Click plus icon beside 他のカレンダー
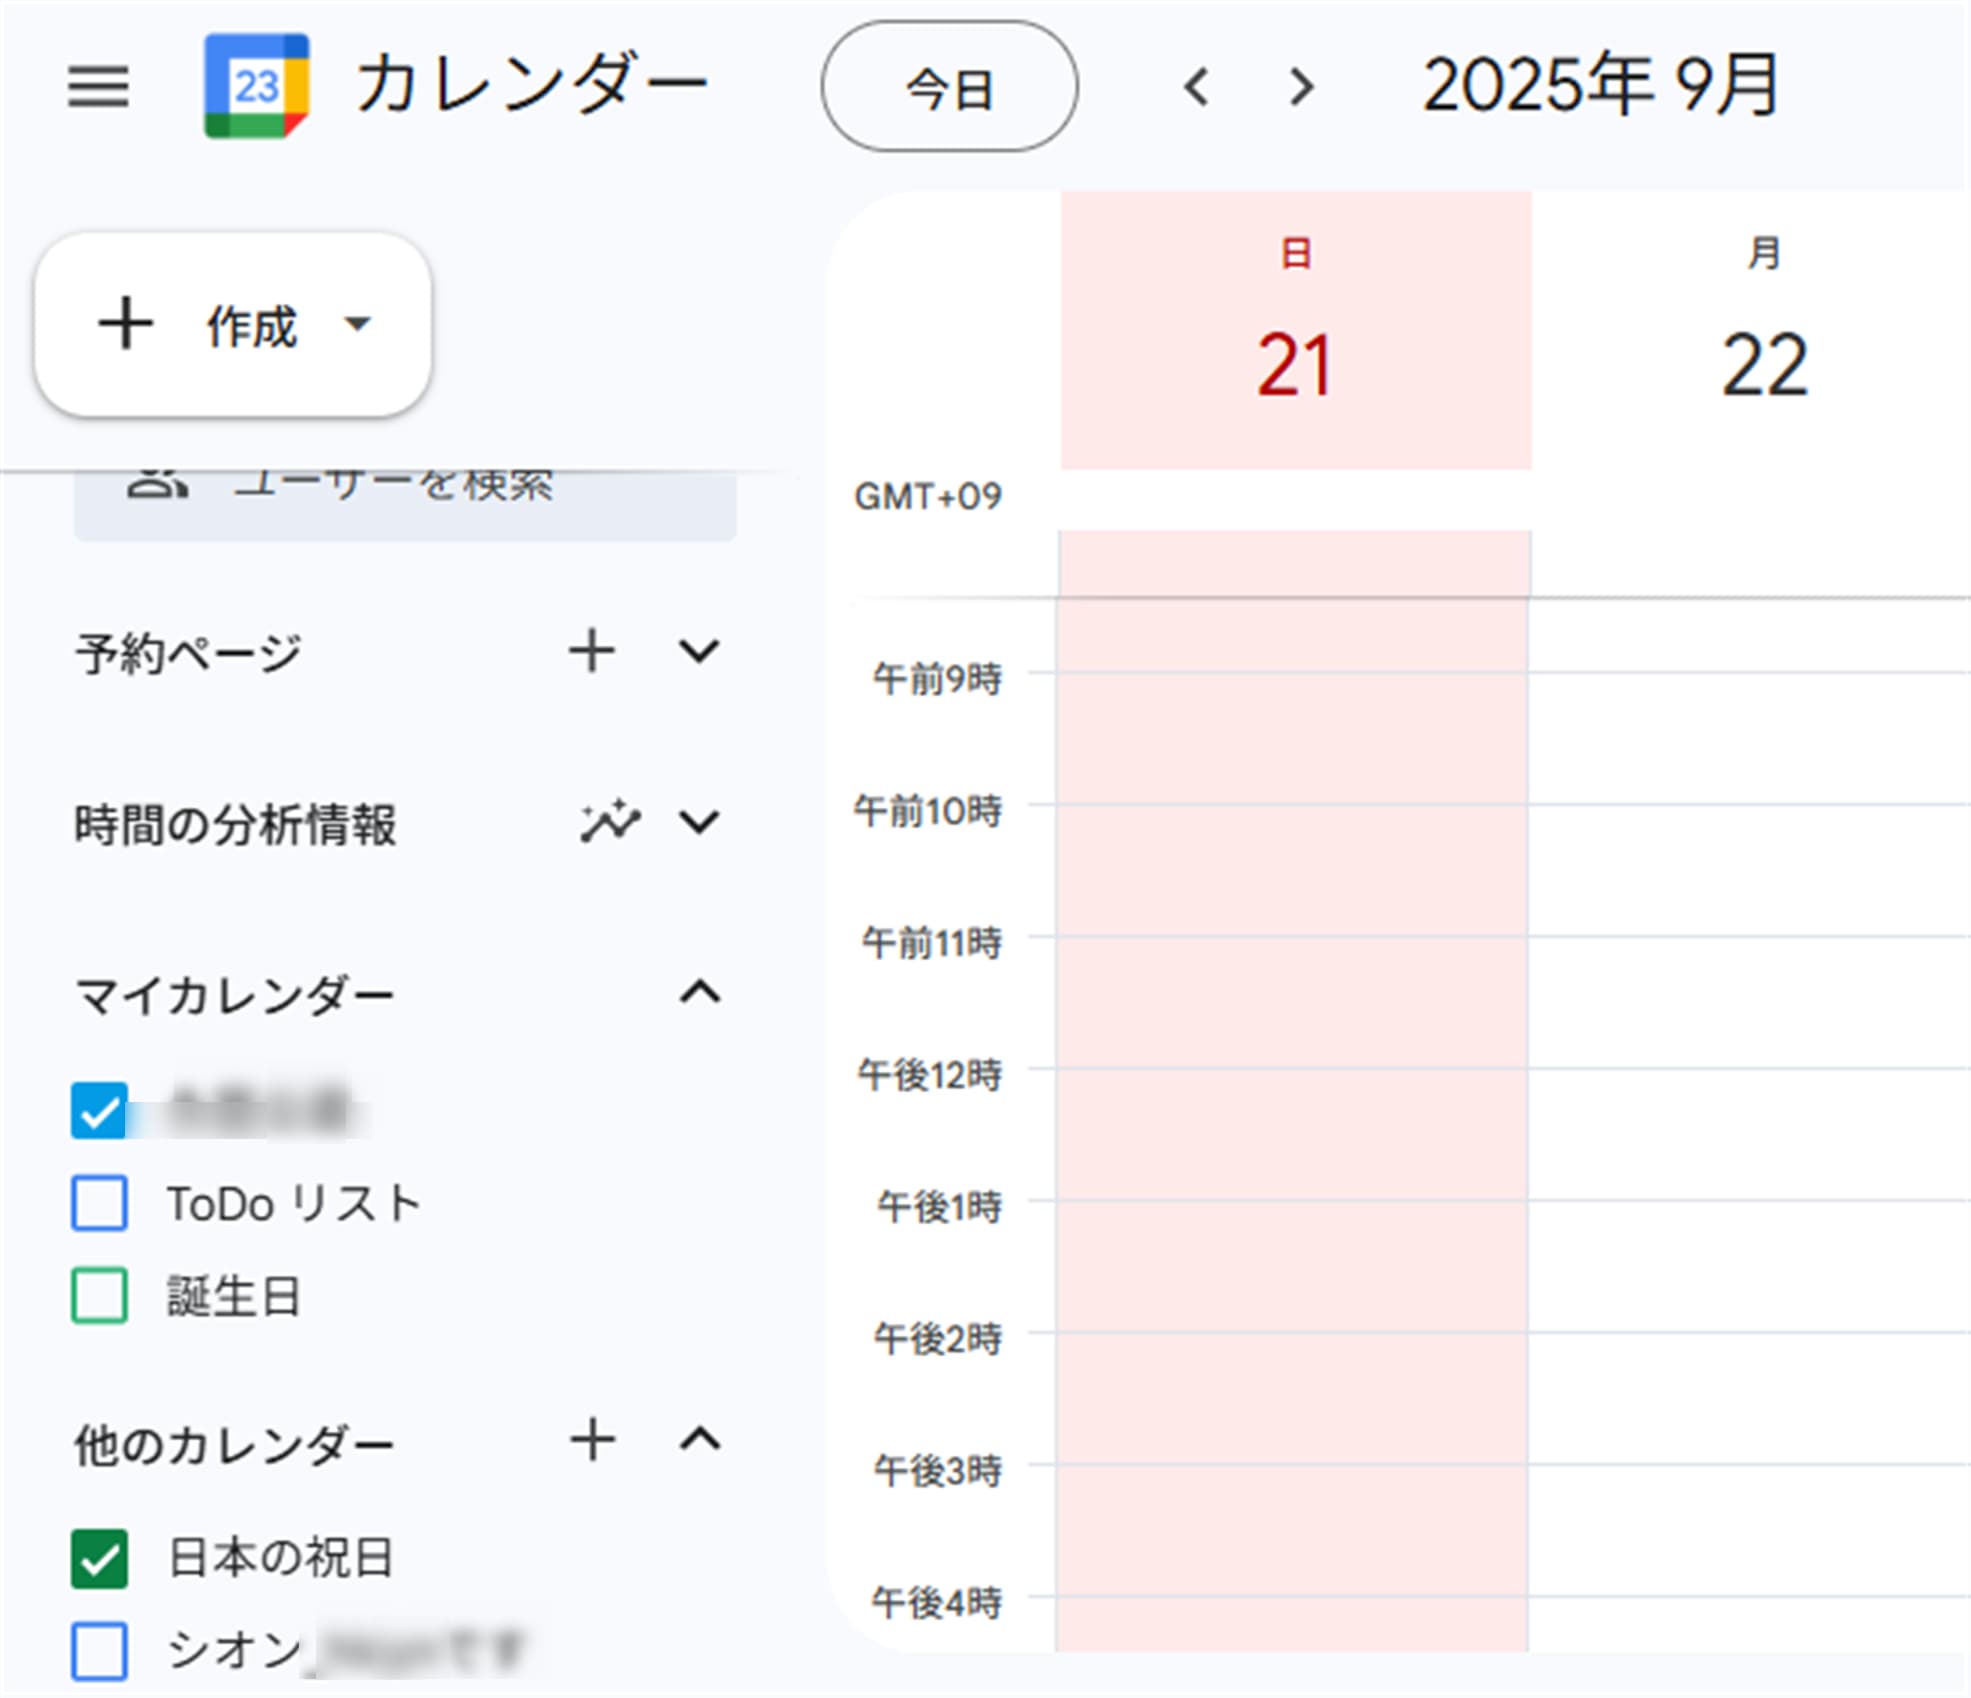The height and width of the screenshot is (1698, 1971). [592, 1441]
